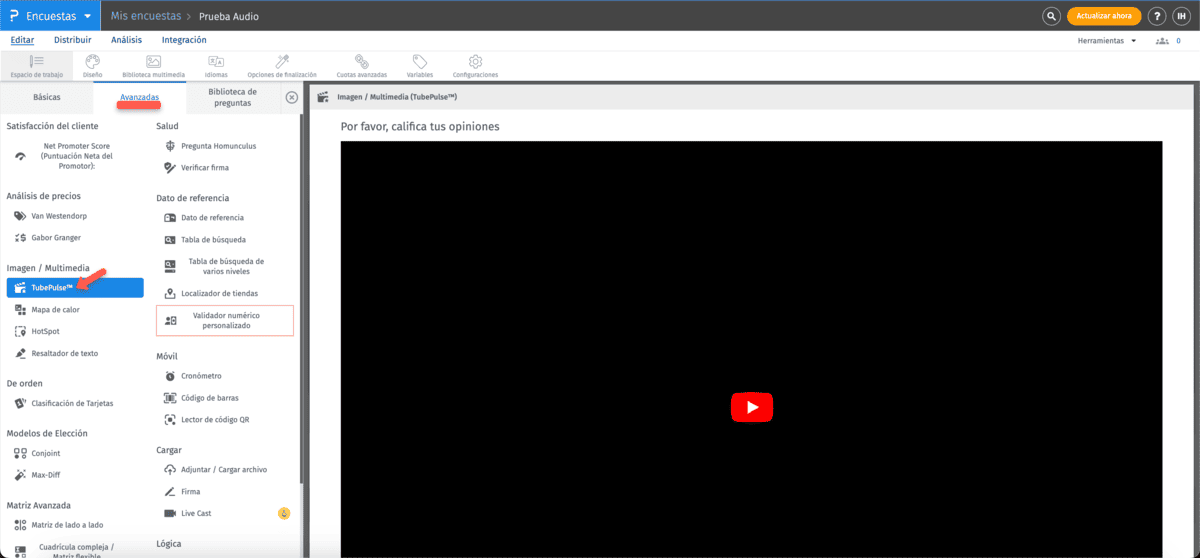Add Tabla de búsqueda de varios niveles
The width and height of the screenshot is (1200, 558).
click(x=225, y=266)
